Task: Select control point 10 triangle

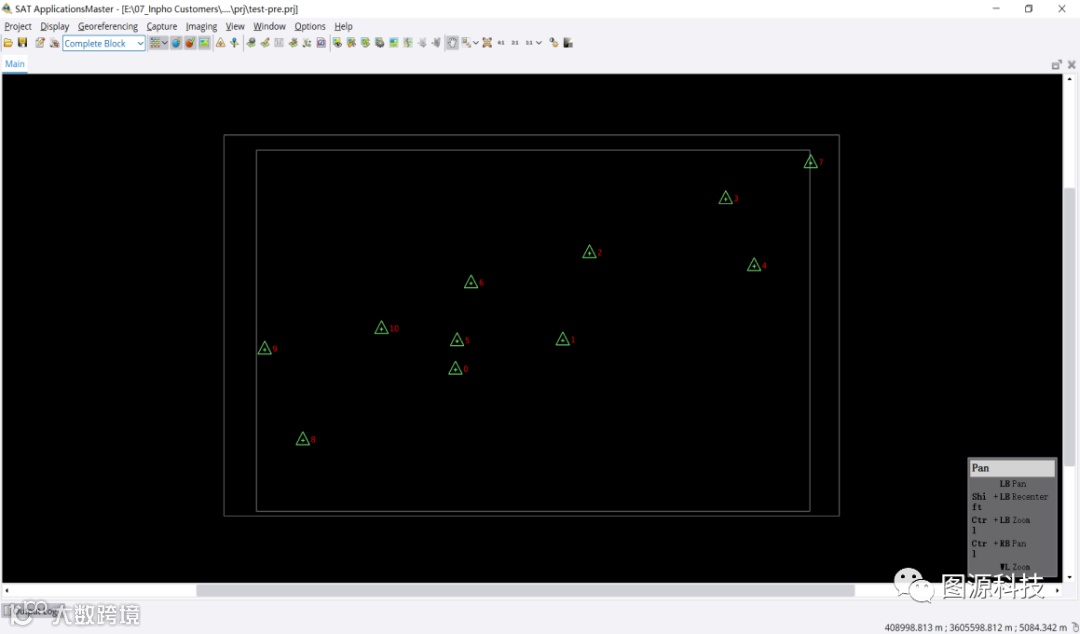Action: tap(382, 328)
